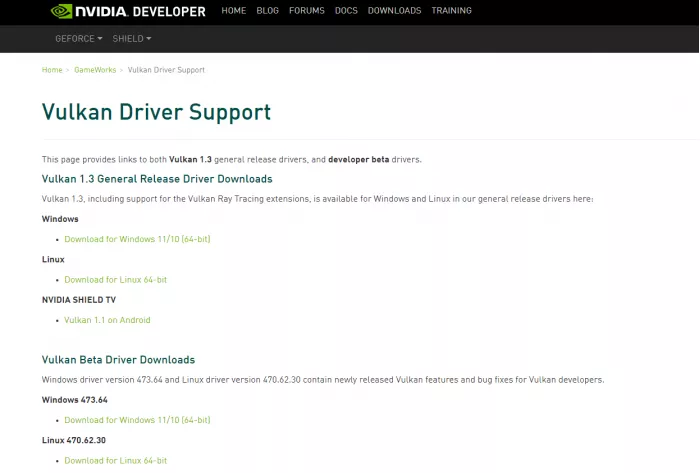Screen dimensions: 700x473
Task: Expand the GEFORCE dropdown
Action: (79, 39)
